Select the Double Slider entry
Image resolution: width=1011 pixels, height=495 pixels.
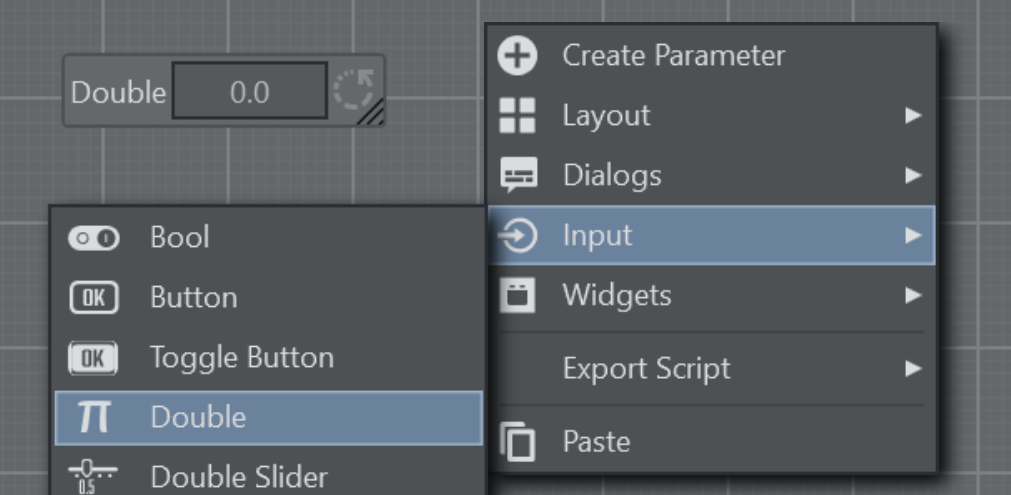point(238,478)
